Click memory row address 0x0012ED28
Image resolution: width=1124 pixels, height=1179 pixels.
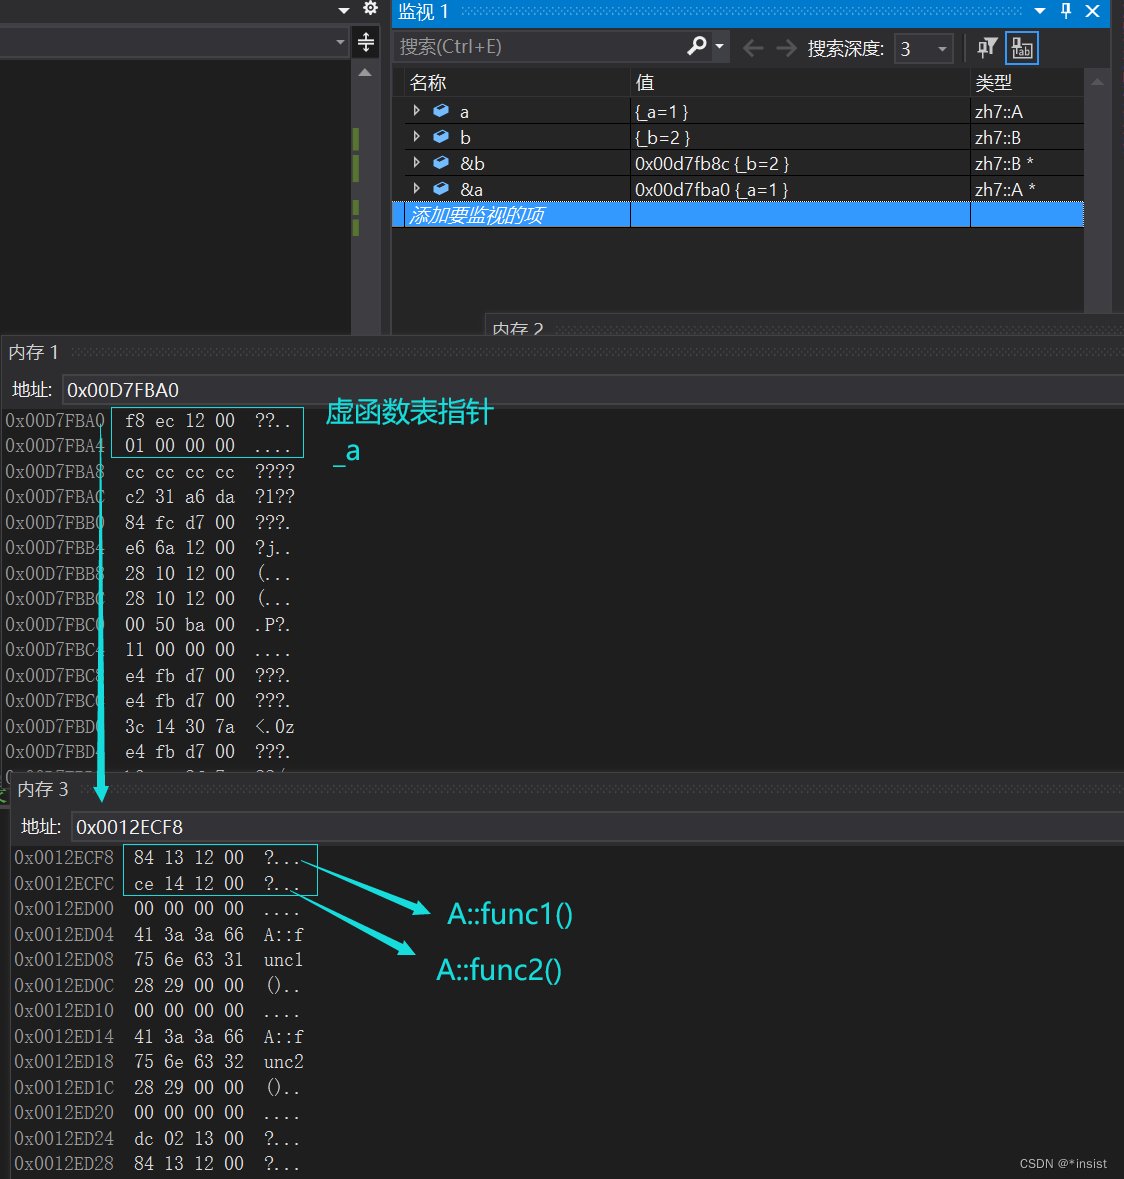64,1163
